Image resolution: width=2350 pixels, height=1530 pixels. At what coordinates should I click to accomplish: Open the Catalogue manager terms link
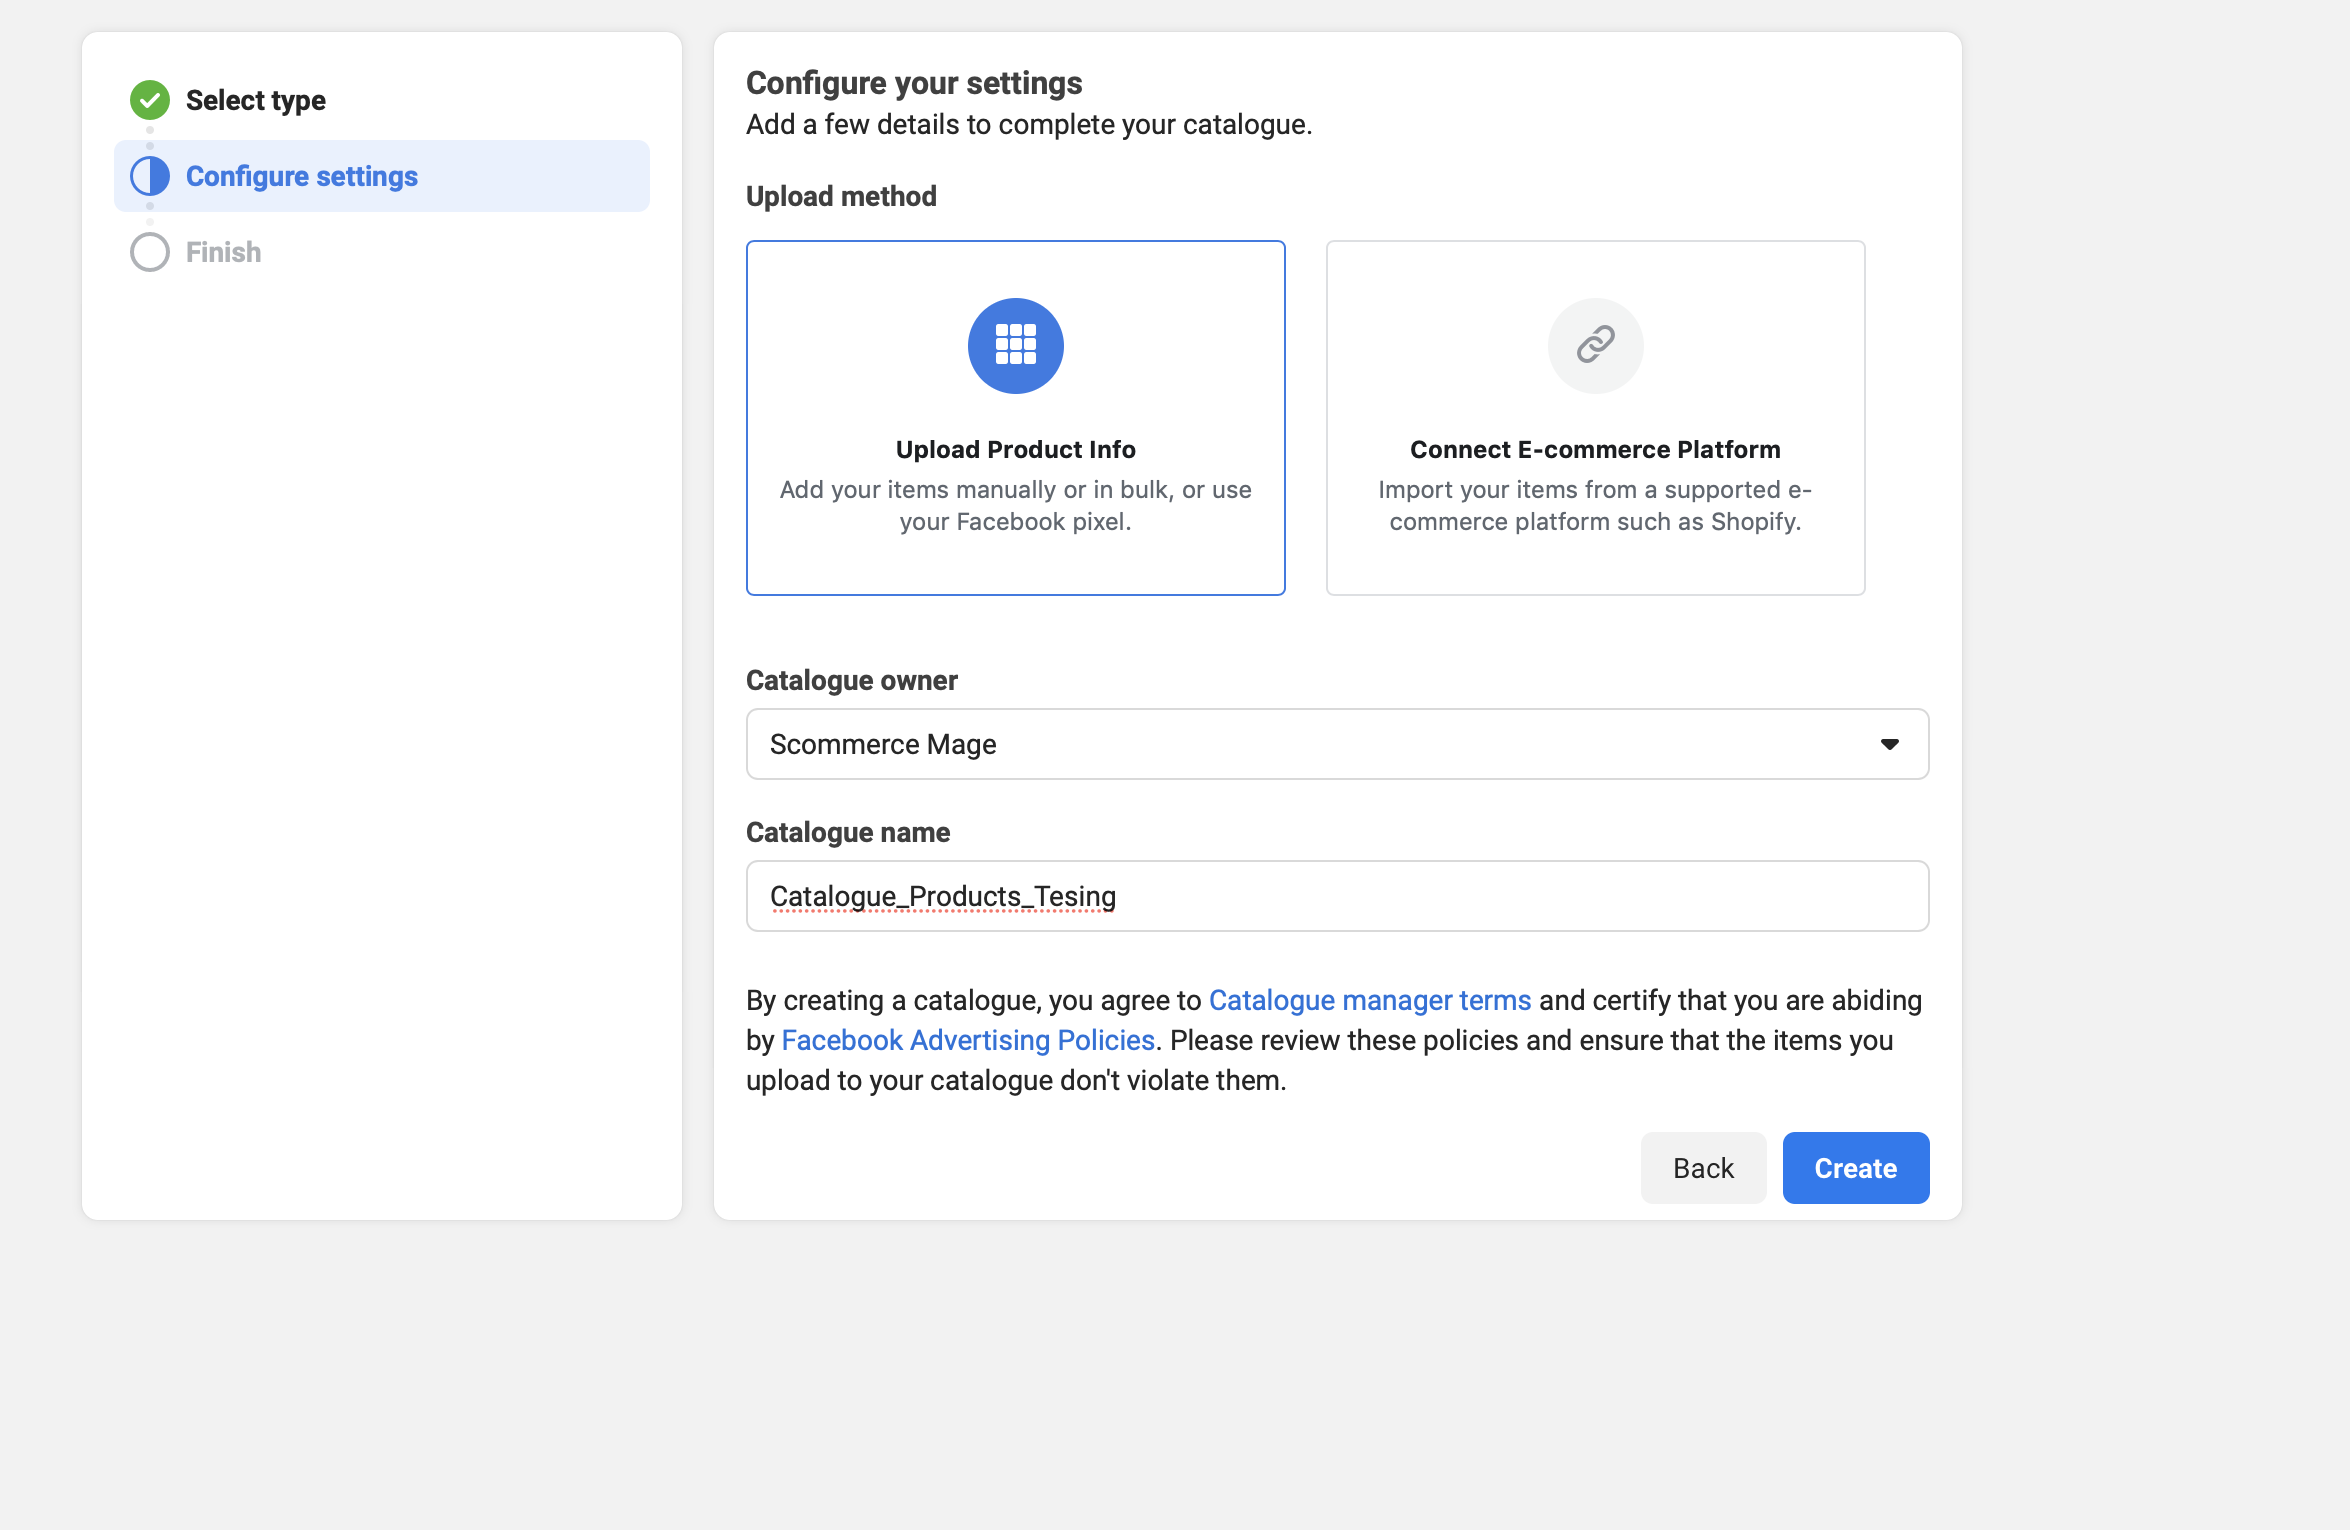(x=1369, y=1000)
